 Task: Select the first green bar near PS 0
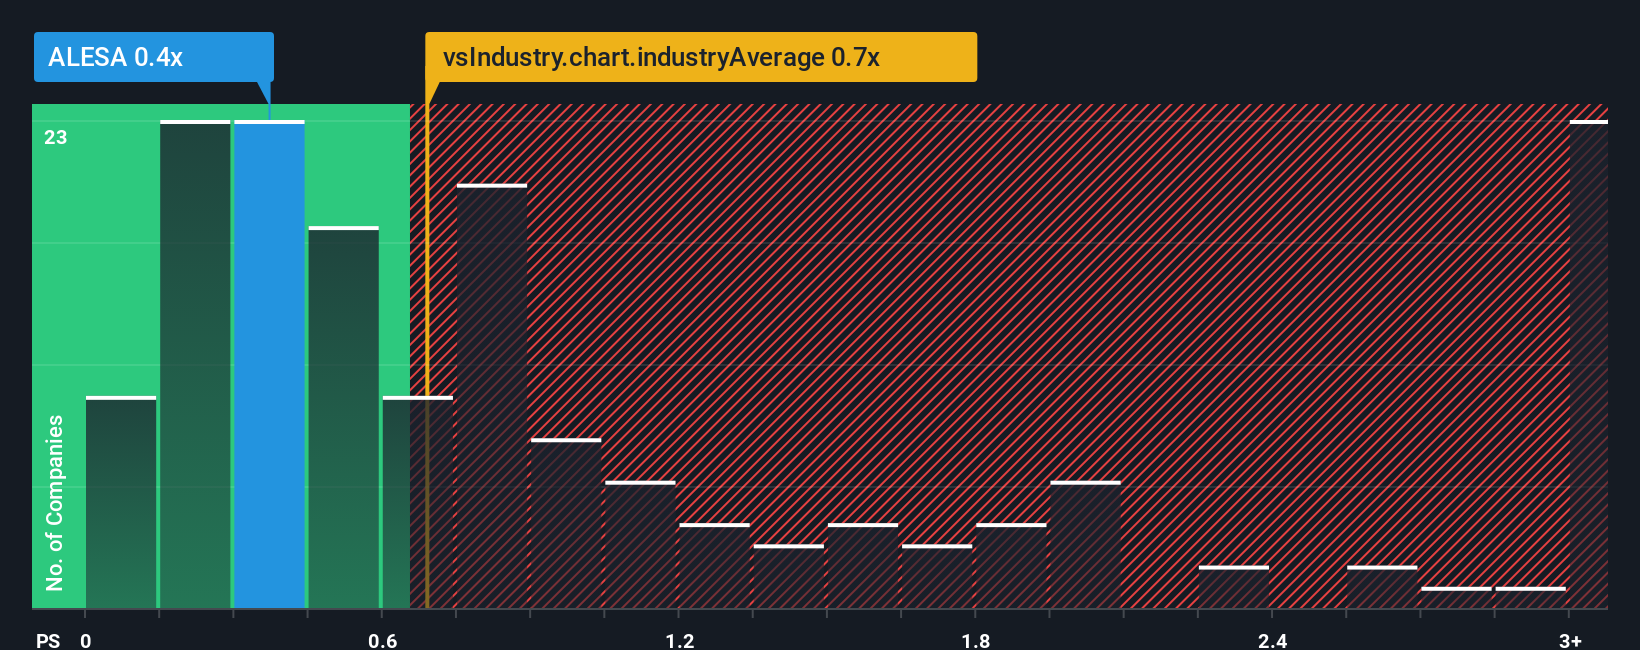[121, 503]
